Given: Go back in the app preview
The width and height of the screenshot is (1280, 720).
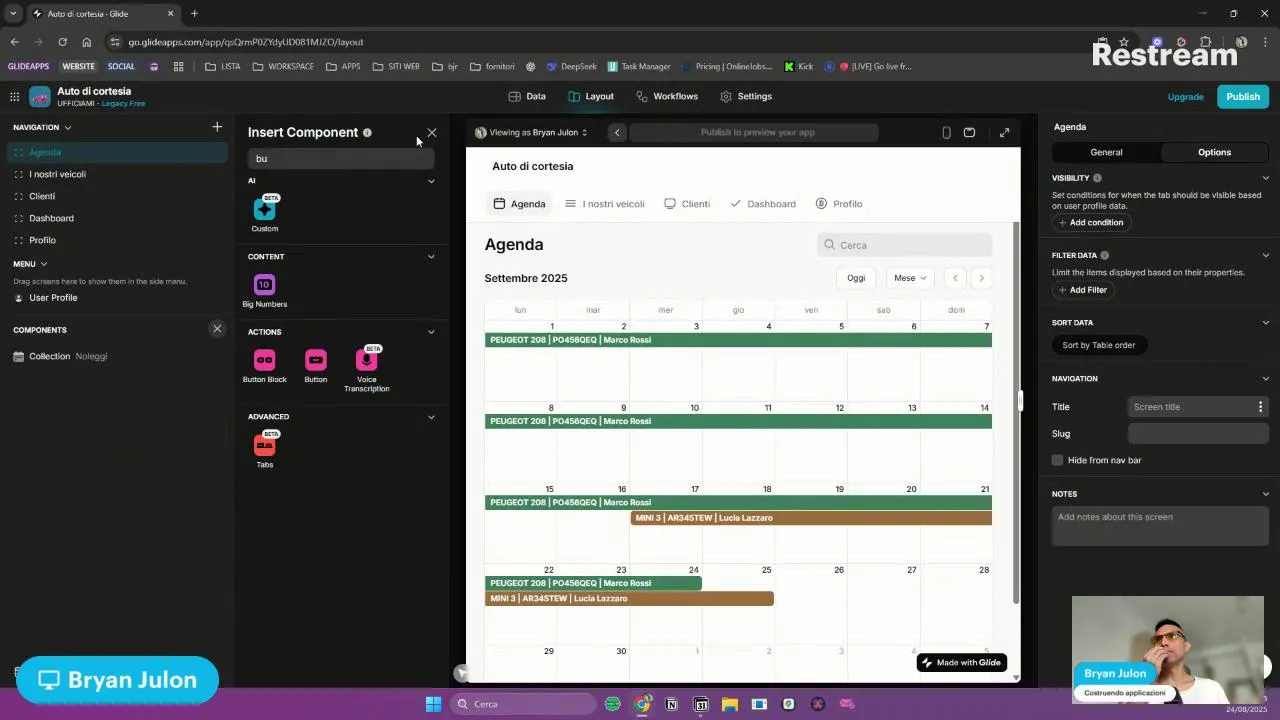Looking at the screenshot, I should coord(617,132).
